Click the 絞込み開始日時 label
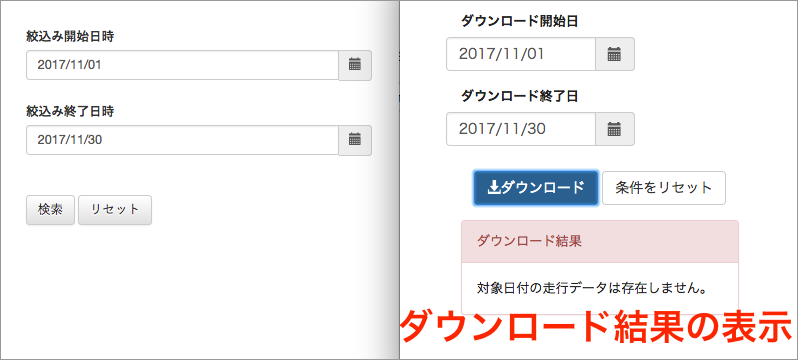Viewport: 798px width, 360px height. click(70, 36)
